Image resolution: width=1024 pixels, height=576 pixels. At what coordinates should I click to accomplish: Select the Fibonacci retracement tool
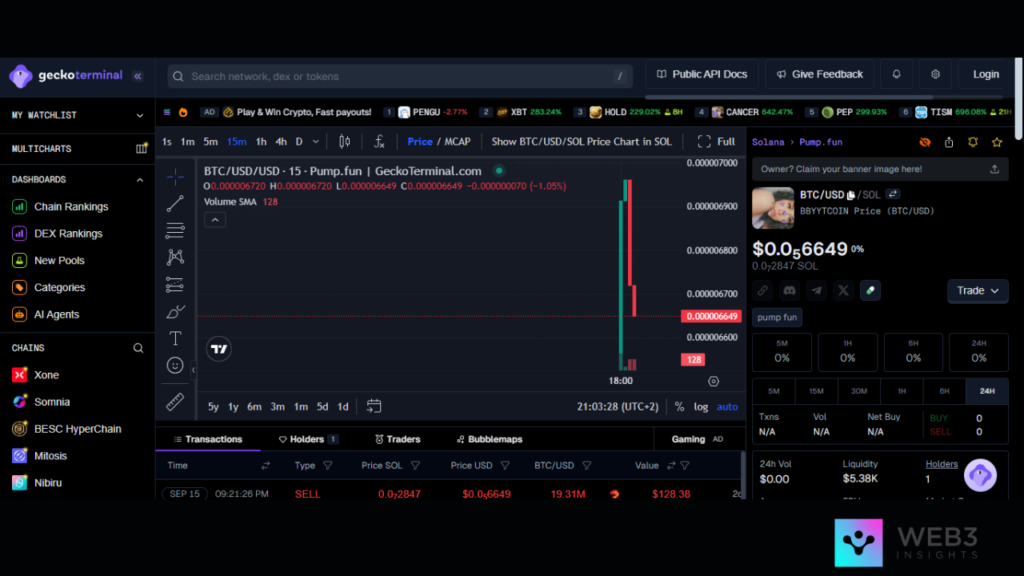click(x=175, y=231)
